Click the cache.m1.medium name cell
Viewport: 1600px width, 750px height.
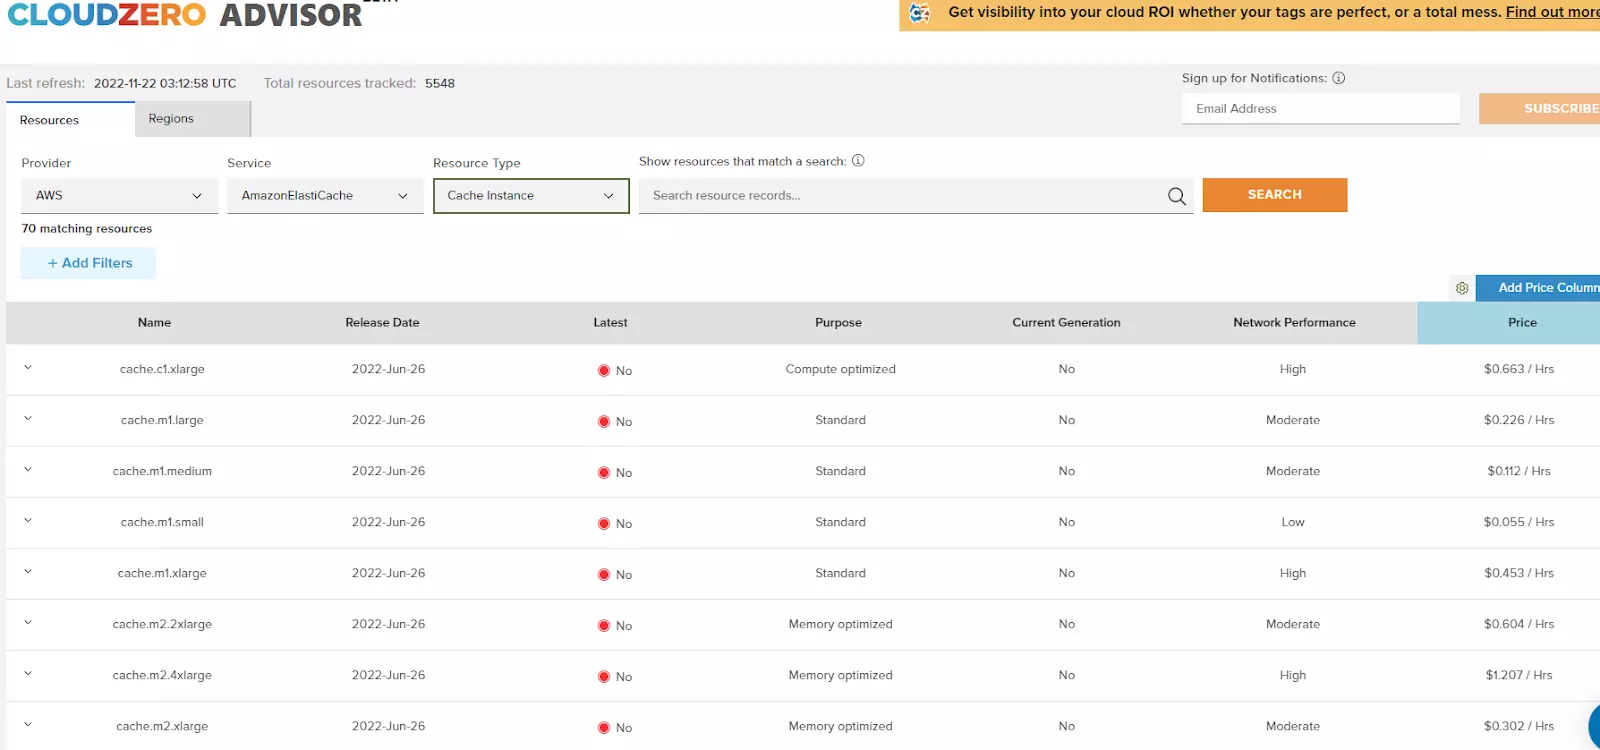coord(162,471)
